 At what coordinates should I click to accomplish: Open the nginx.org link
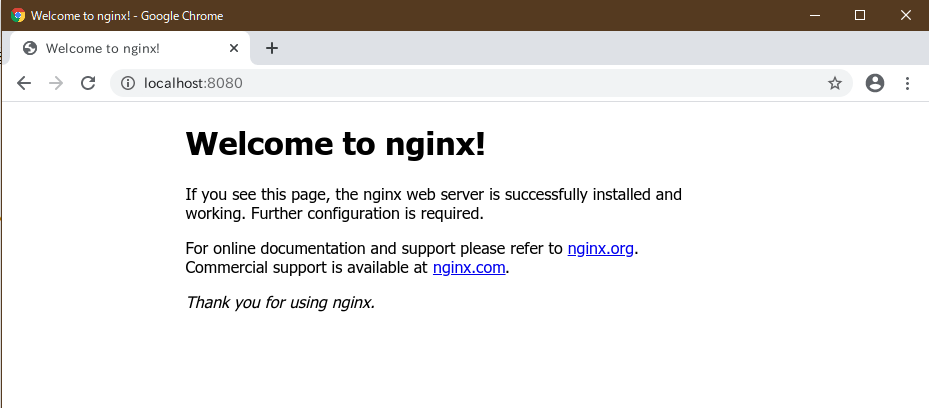601,248
